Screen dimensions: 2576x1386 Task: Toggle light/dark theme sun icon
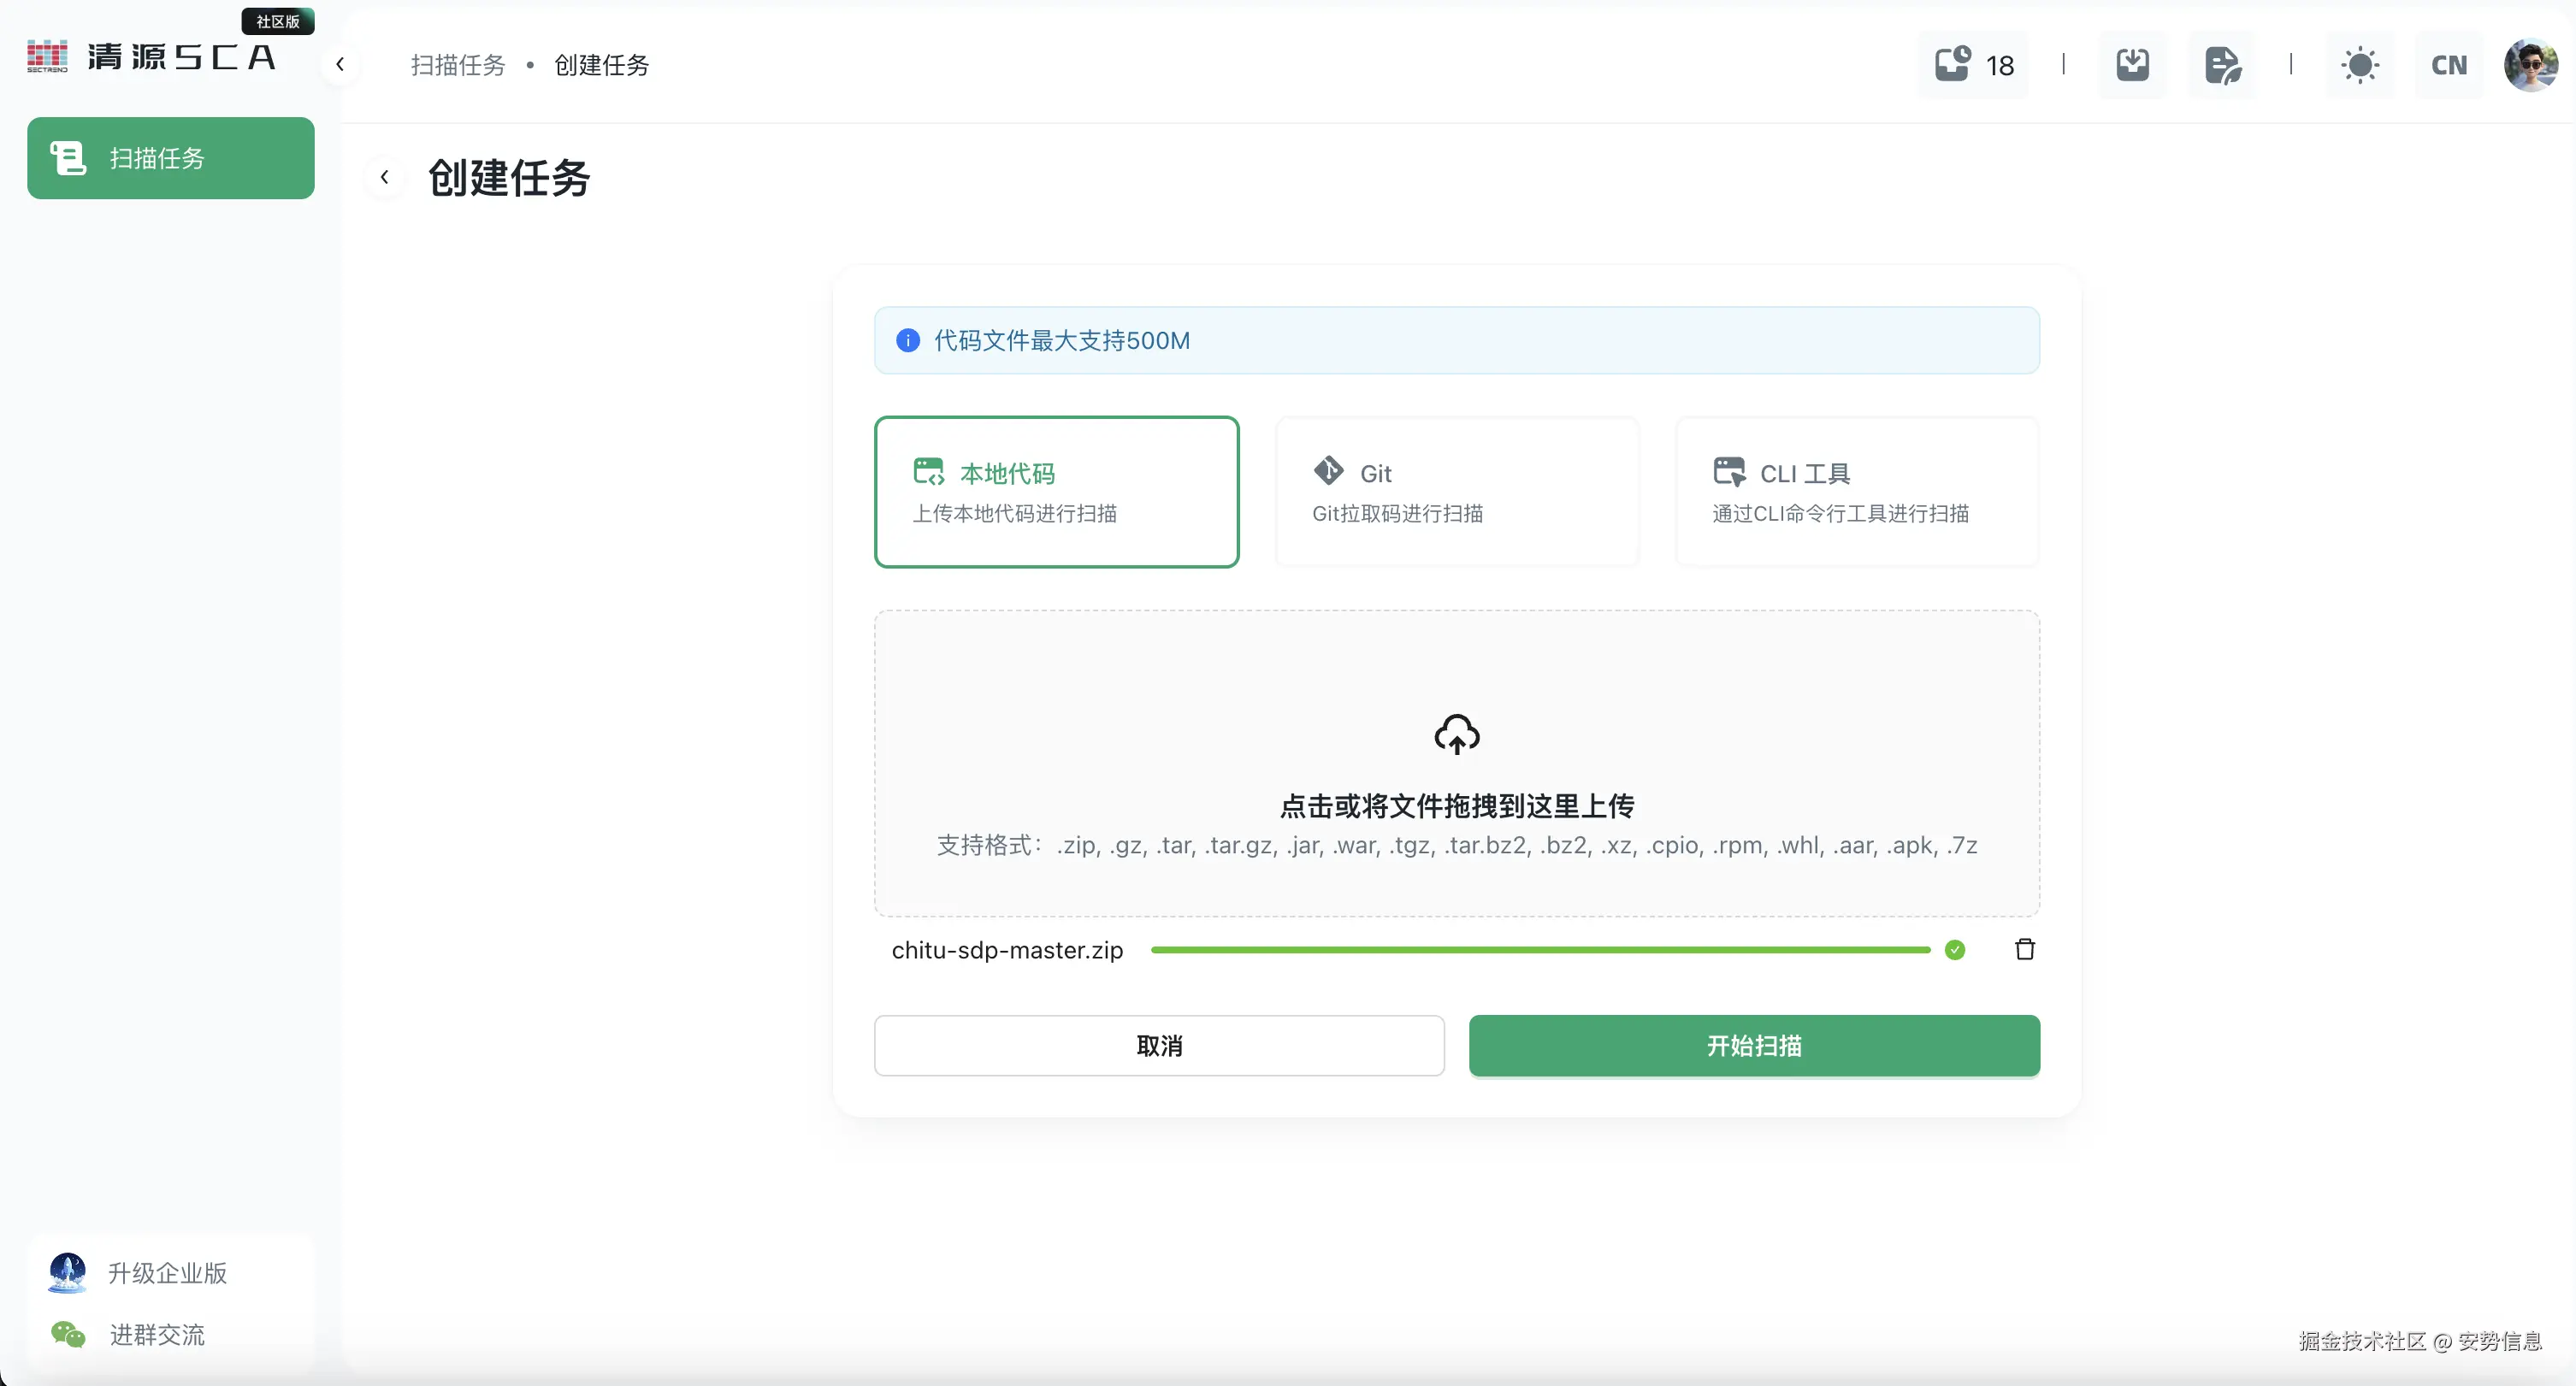click(2360, 65)
